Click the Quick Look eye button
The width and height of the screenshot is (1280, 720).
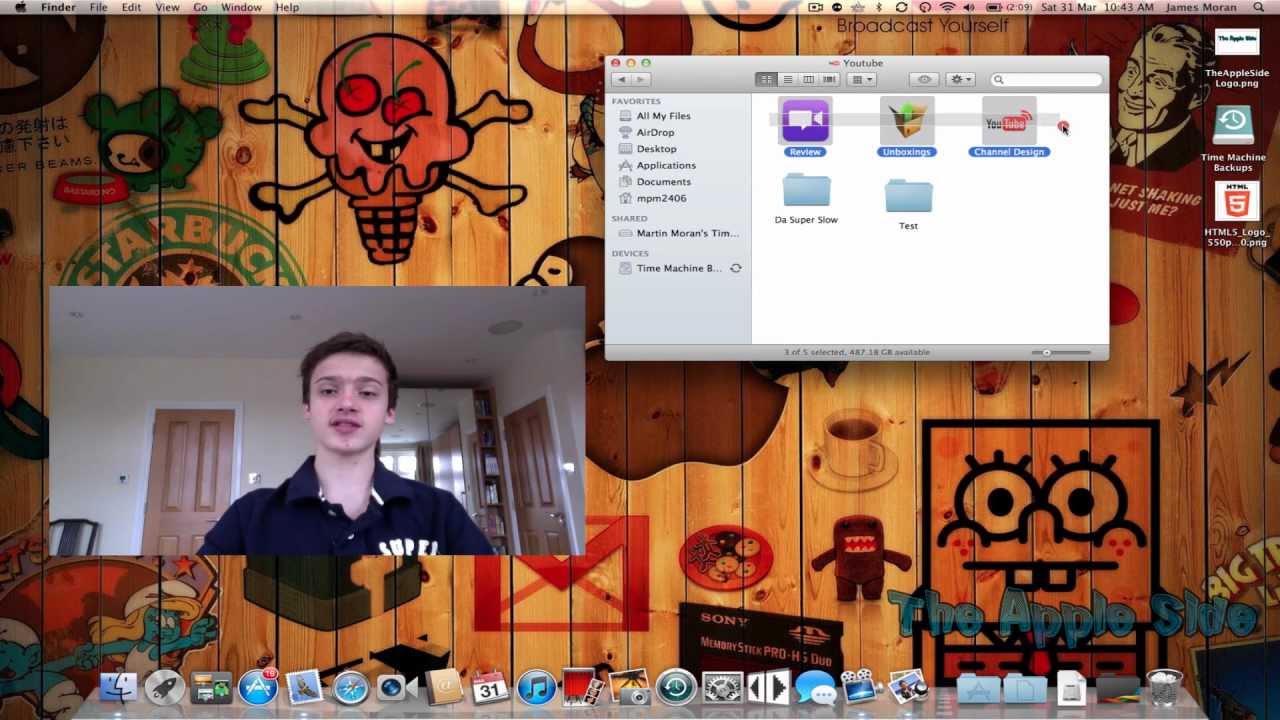pos(924,79)
